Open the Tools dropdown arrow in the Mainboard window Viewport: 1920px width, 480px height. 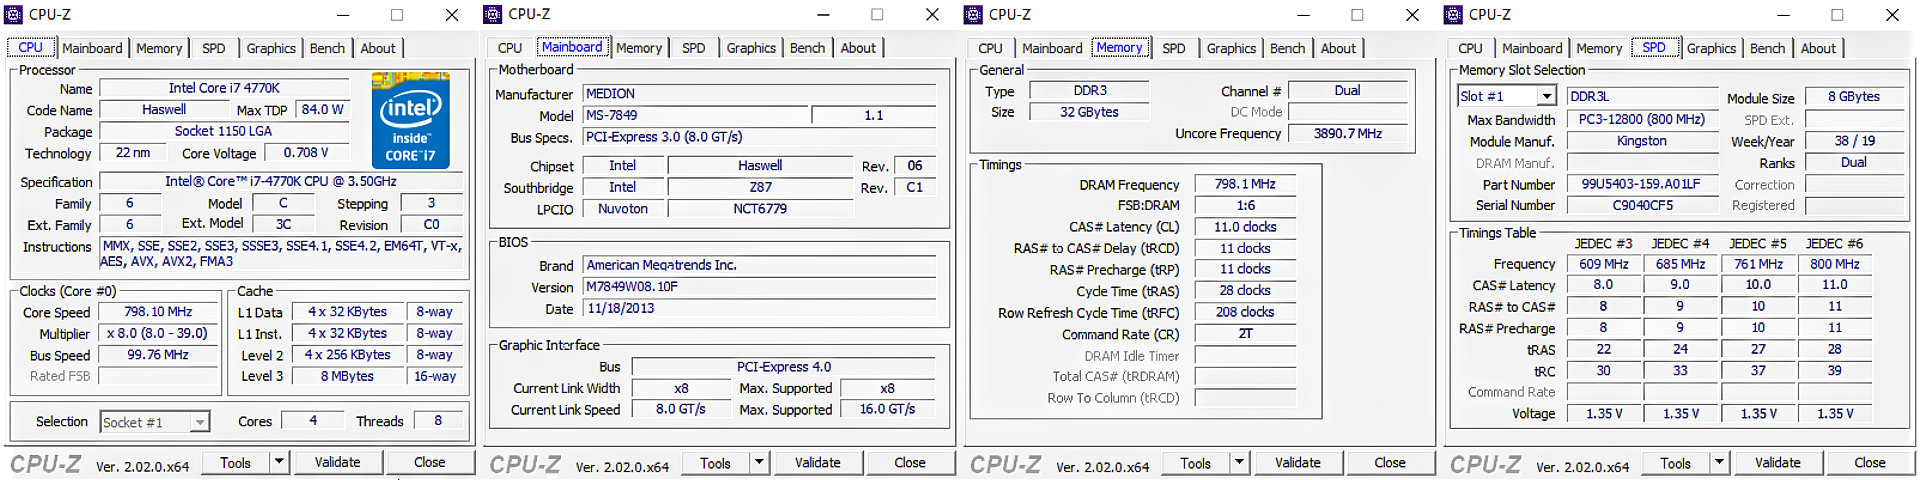(x=759, y=463)
